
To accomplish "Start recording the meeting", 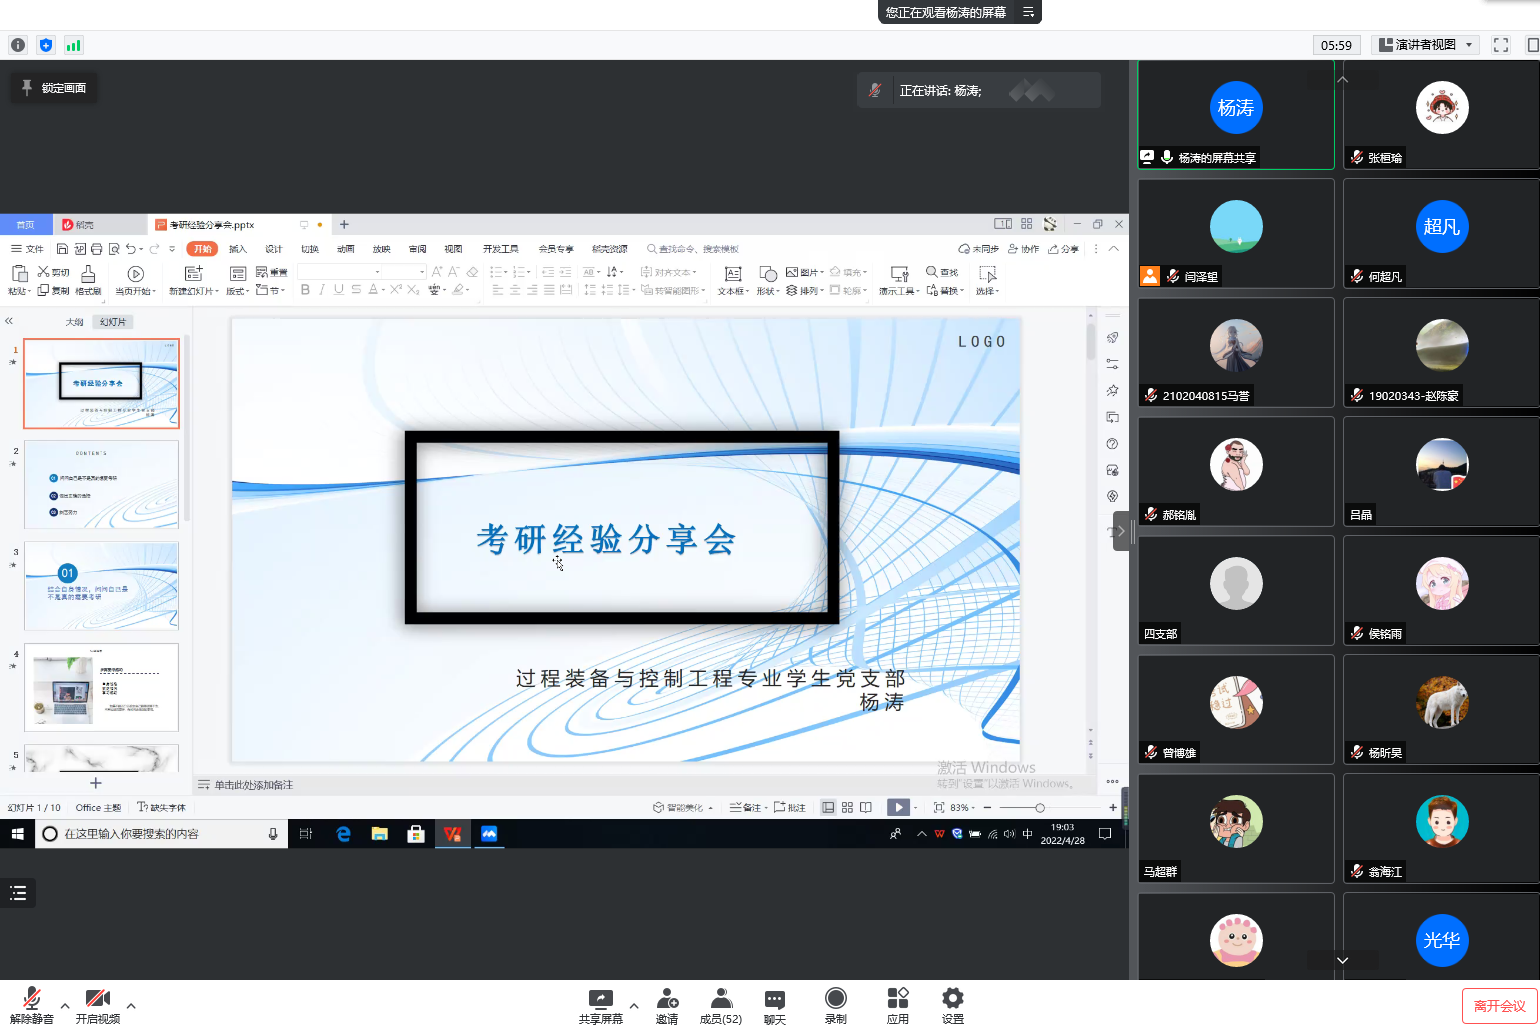I will tap(835, 999).
